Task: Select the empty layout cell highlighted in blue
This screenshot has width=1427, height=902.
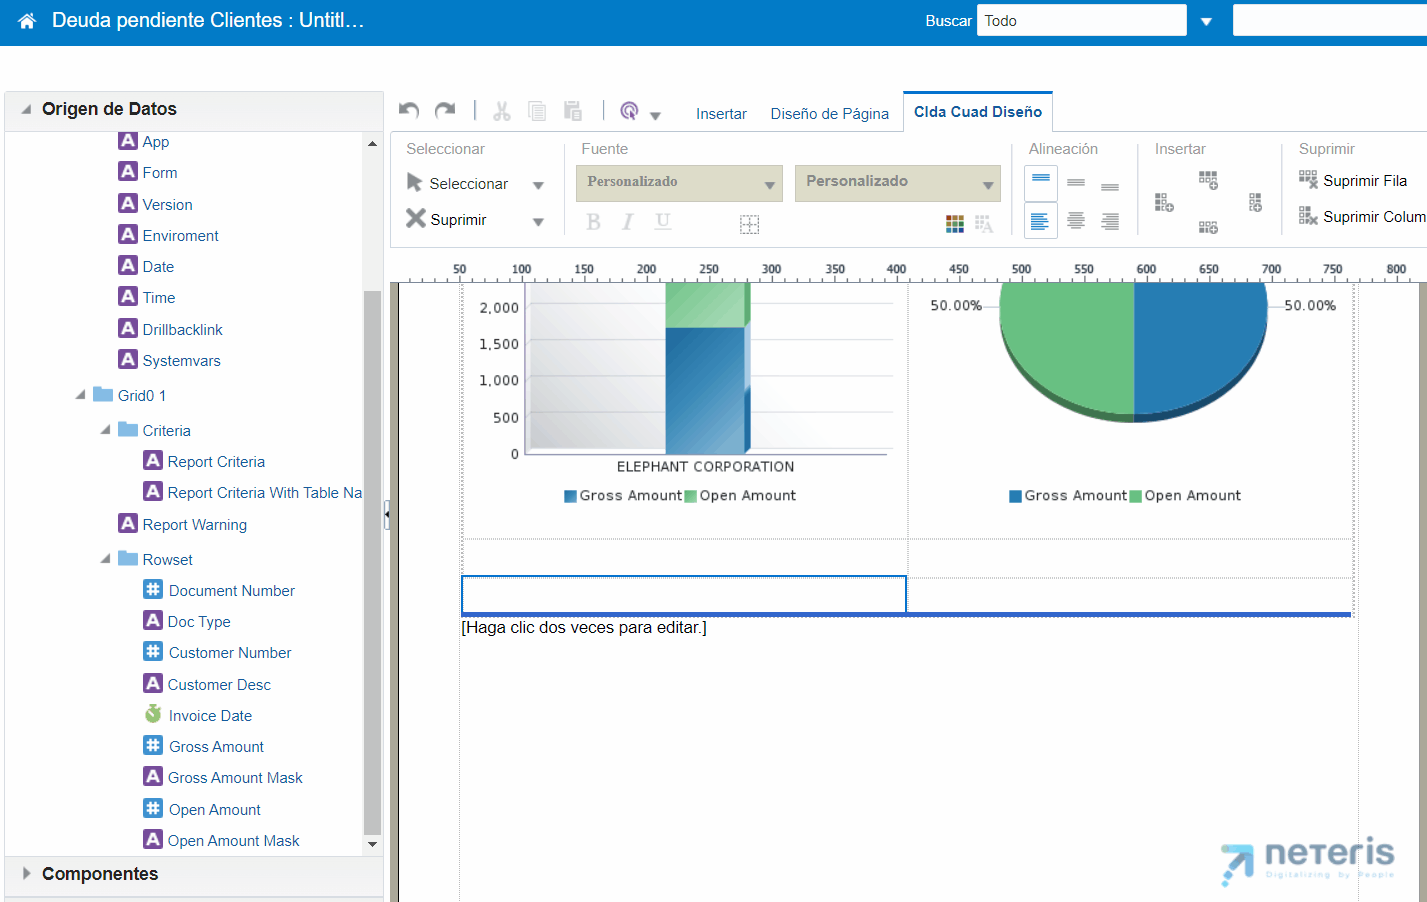Action: click(x=684, y=594)
